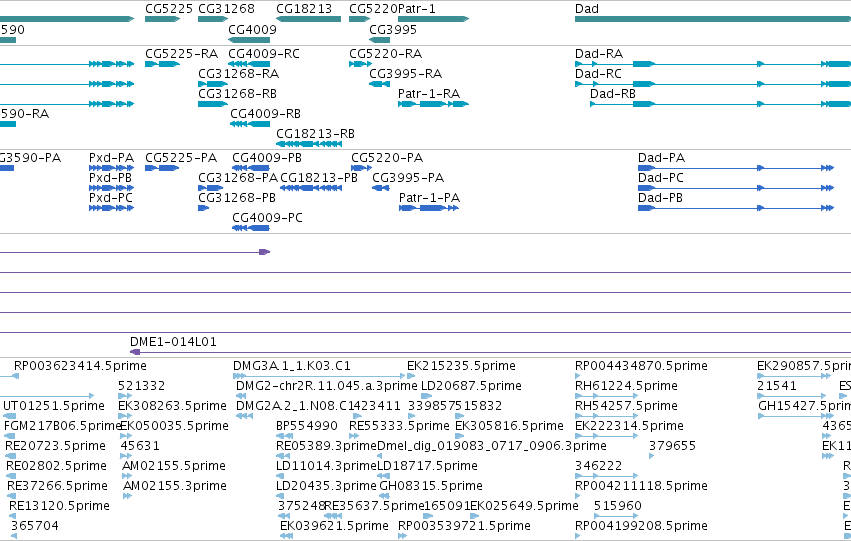Select protein label CG31268-PB
The height and width of the screenshot is (541, 851).
pyautogui.click(x=237, y=198)
